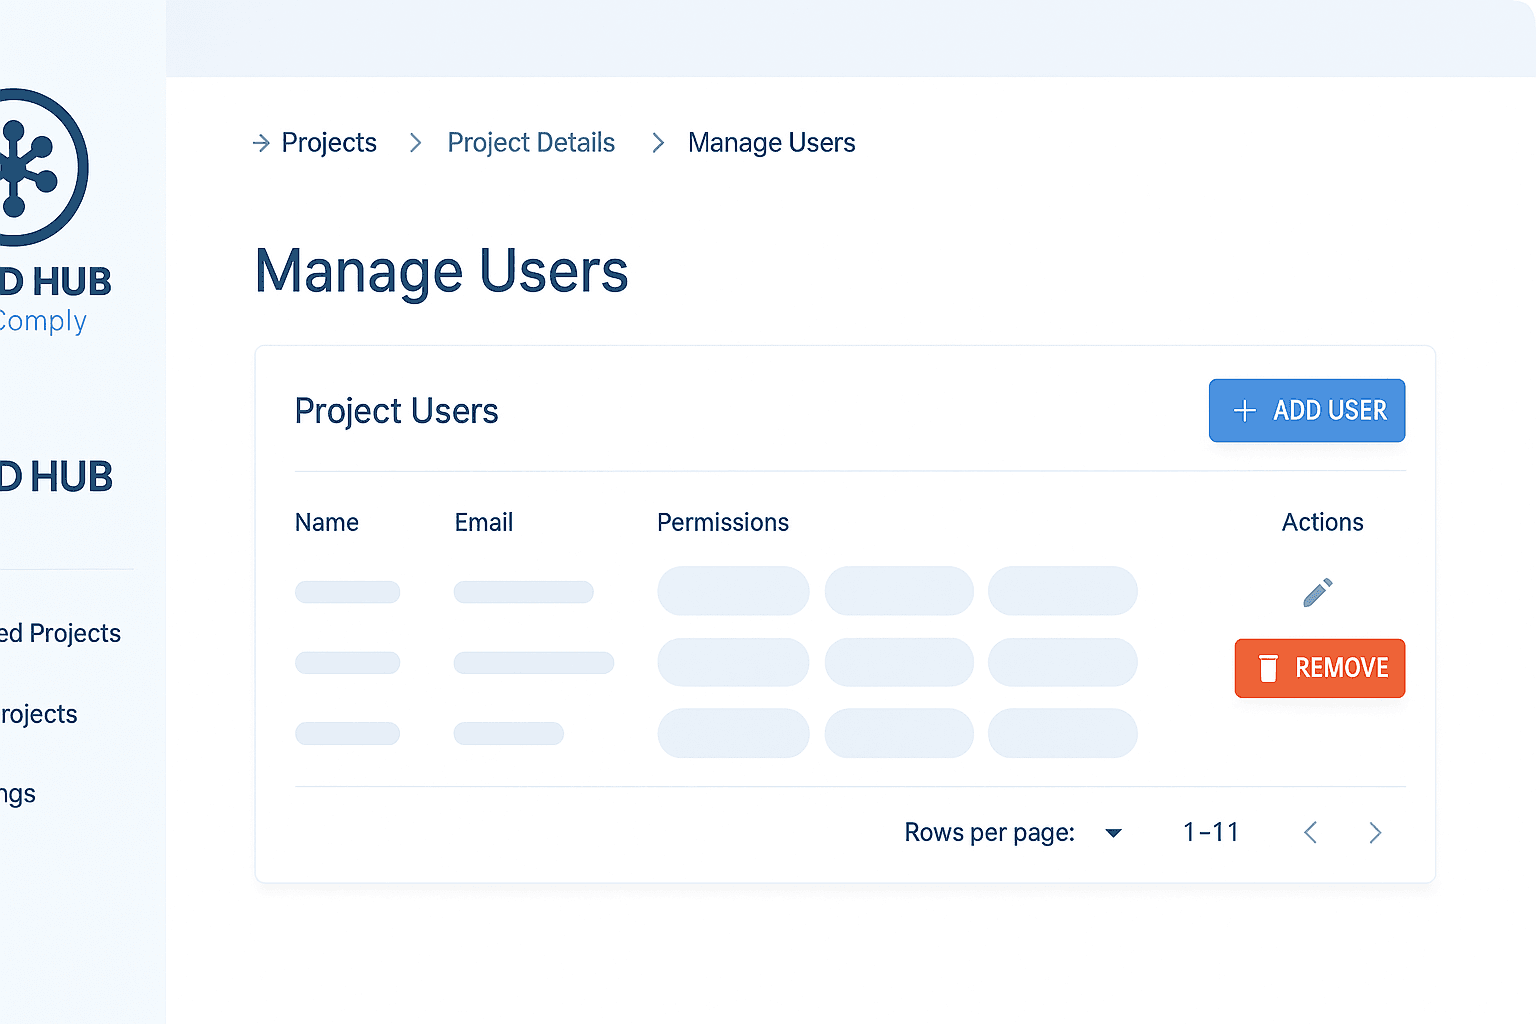Click the plus icon on the ADD USER button
1536x1024 pixels.
(1244, 410)
